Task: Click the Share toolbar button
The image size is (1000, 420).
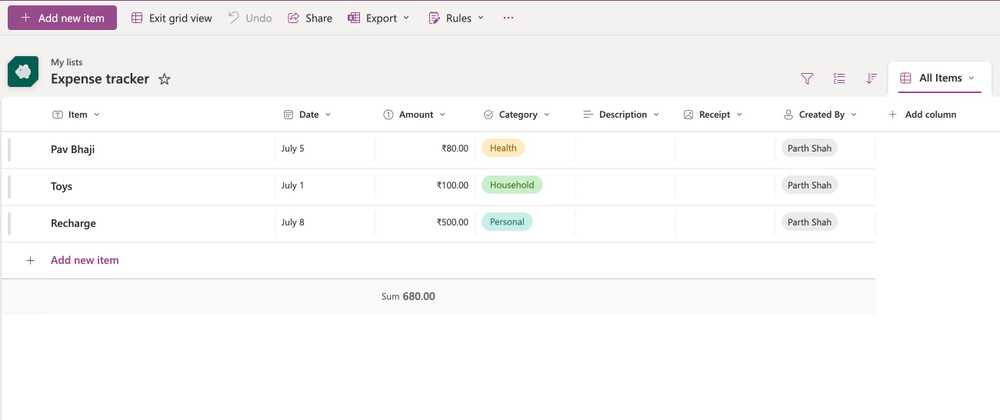Action: [x=310, y=18]
